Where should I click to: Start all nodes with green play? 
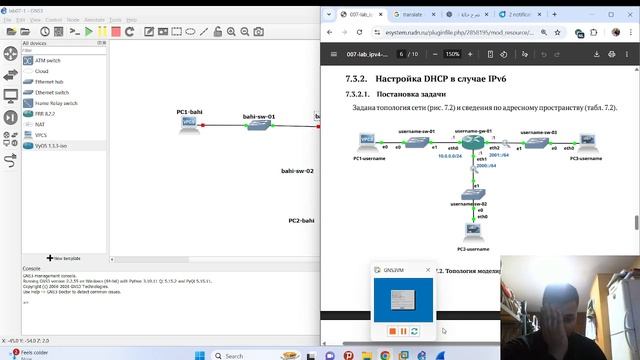(89, 31)
